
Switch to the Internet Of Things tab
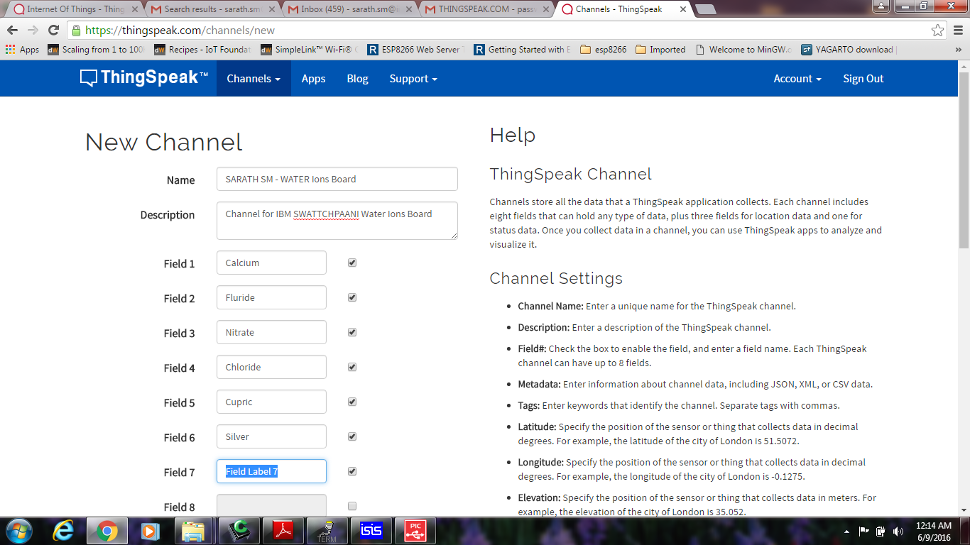[74, 9]
